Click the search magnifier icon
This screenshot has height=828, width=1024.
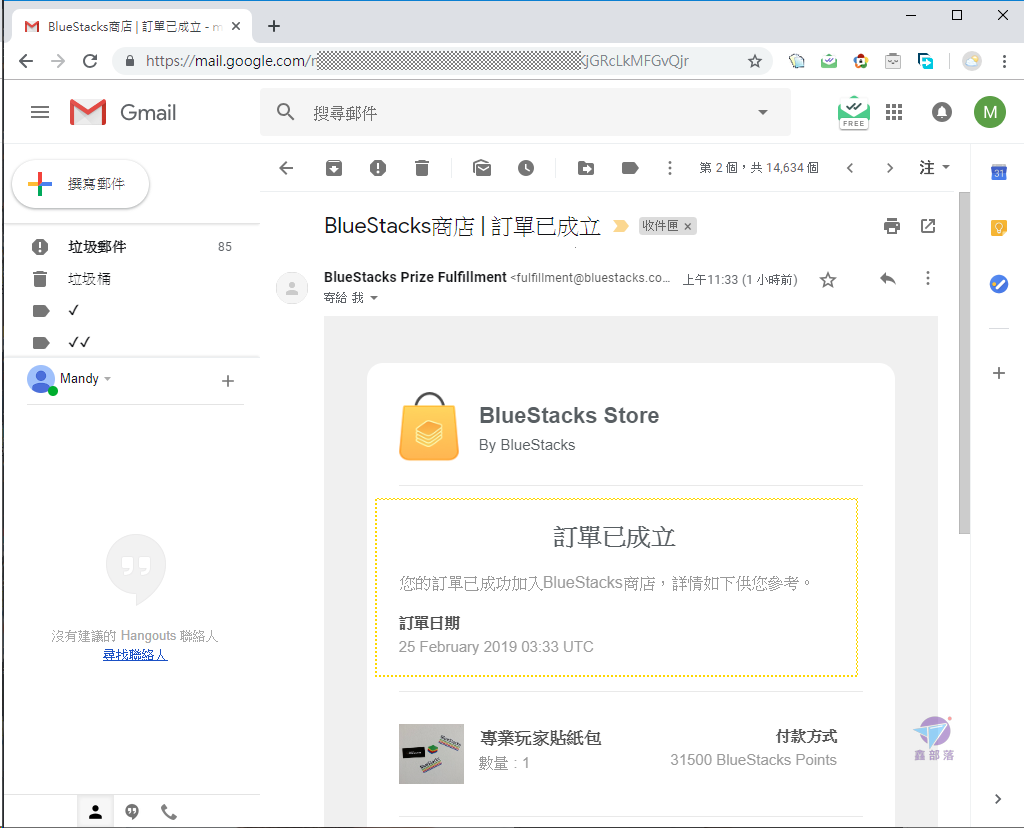285,112
